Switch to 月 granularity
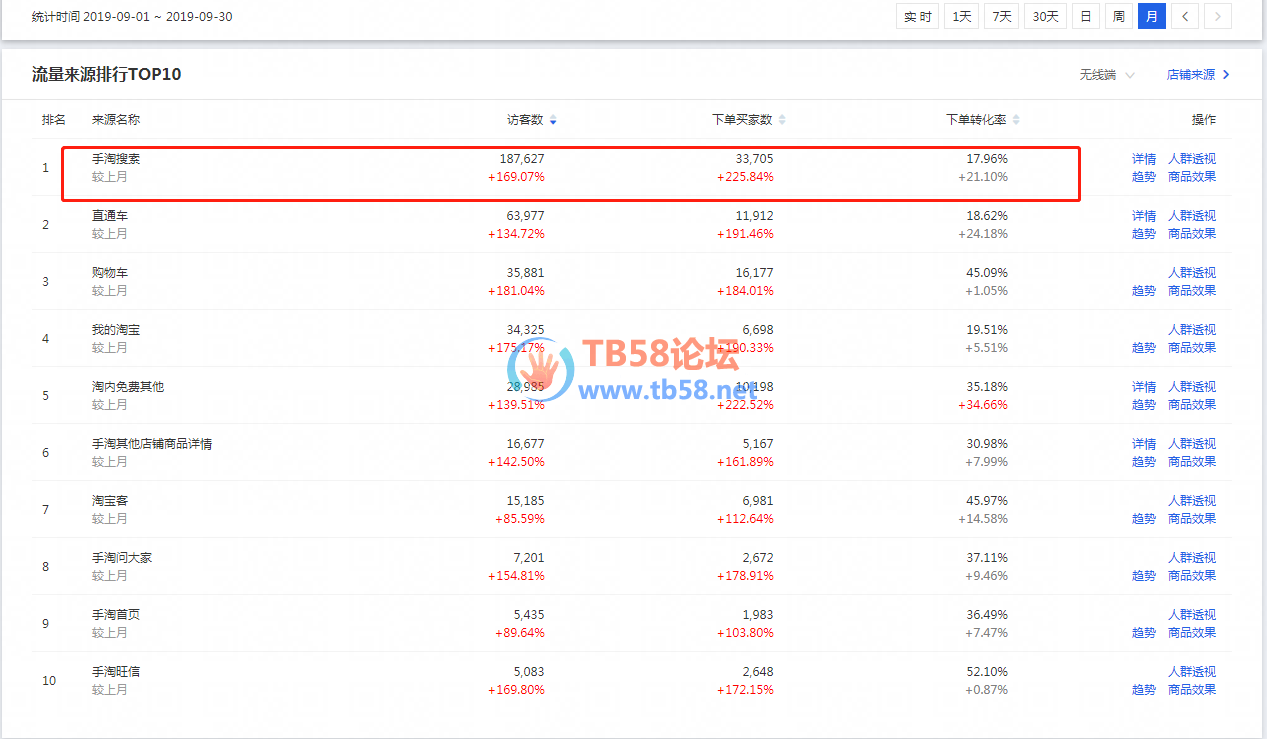The height and width of the screenshot is (739, 1267). tap(1152, 16)
